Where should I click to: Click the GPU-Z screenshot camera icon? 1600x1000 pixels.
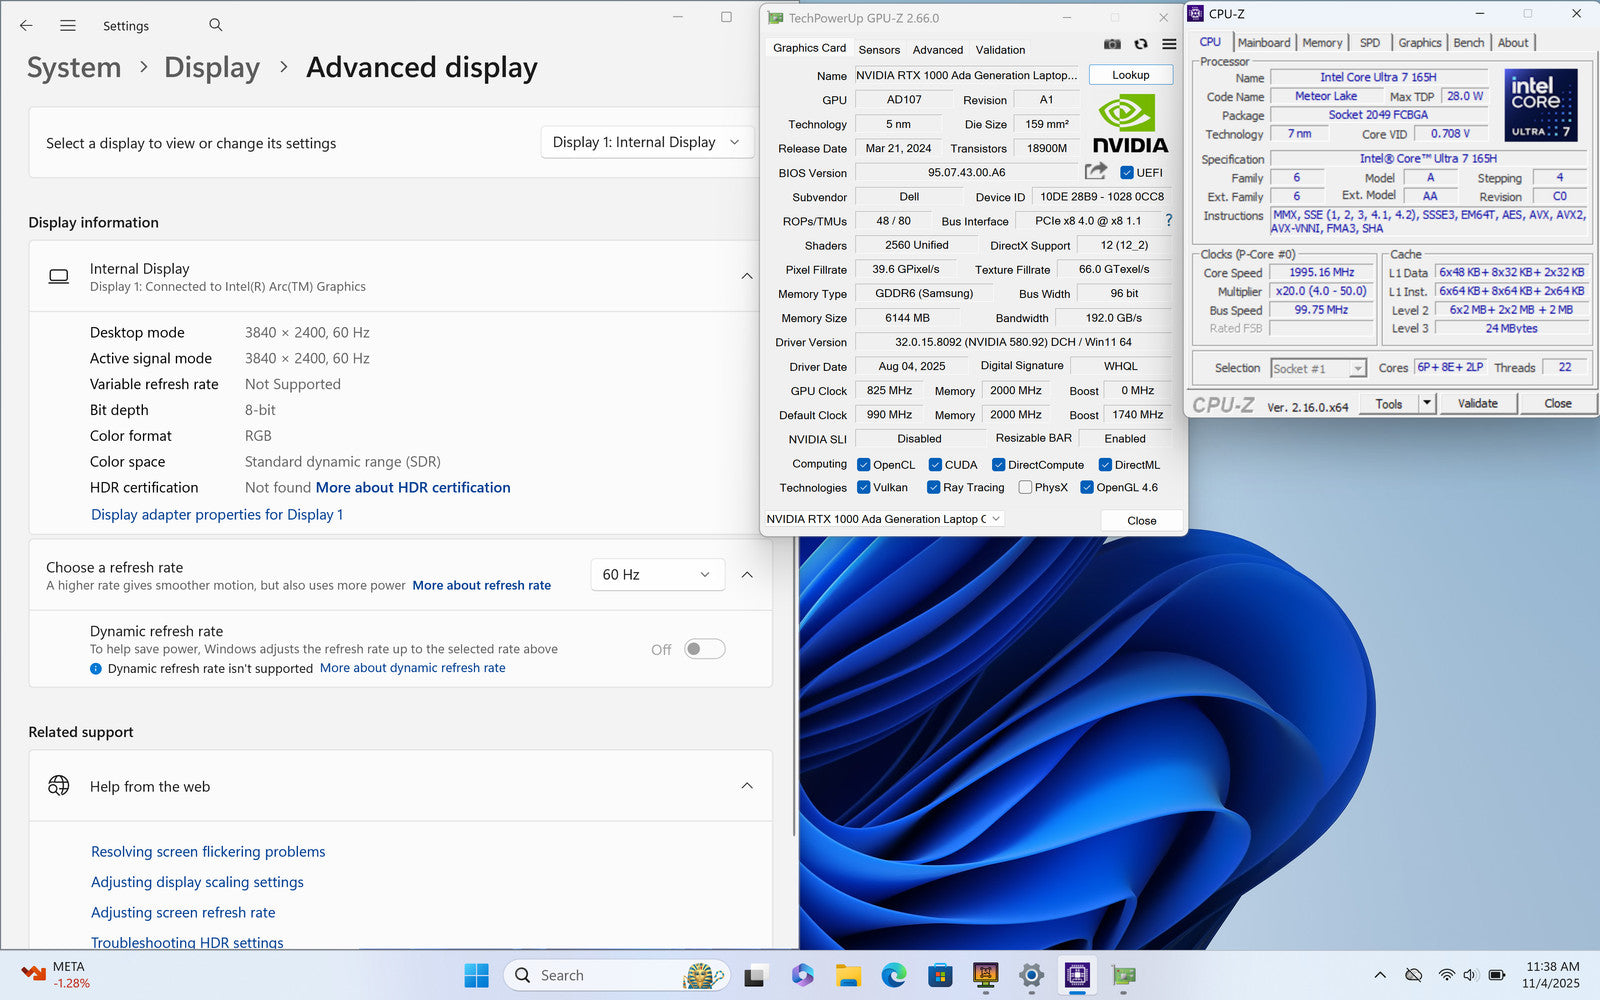1112,44
